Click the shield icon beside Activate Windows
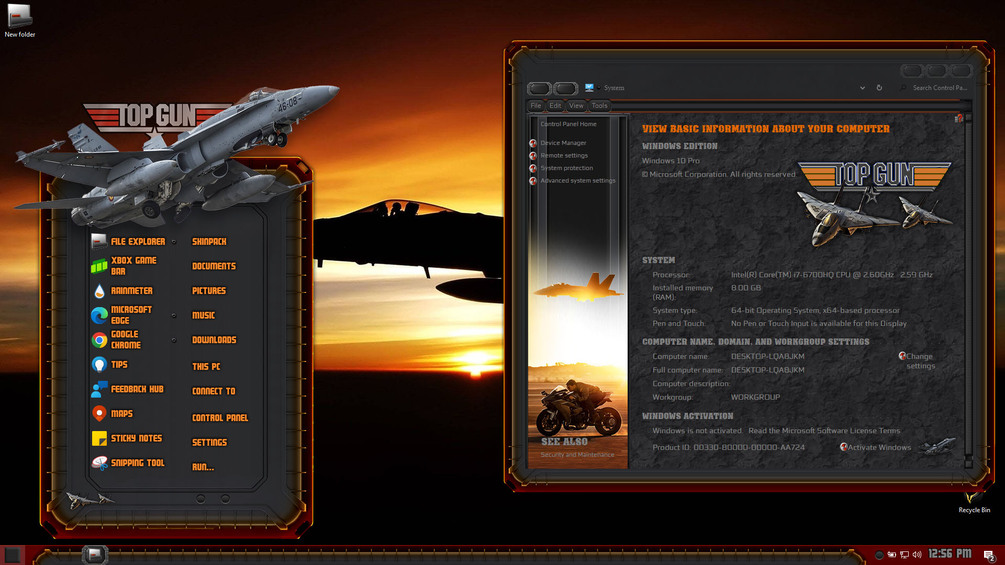Viewport: 1005px width, 565px height. (843, 447)
